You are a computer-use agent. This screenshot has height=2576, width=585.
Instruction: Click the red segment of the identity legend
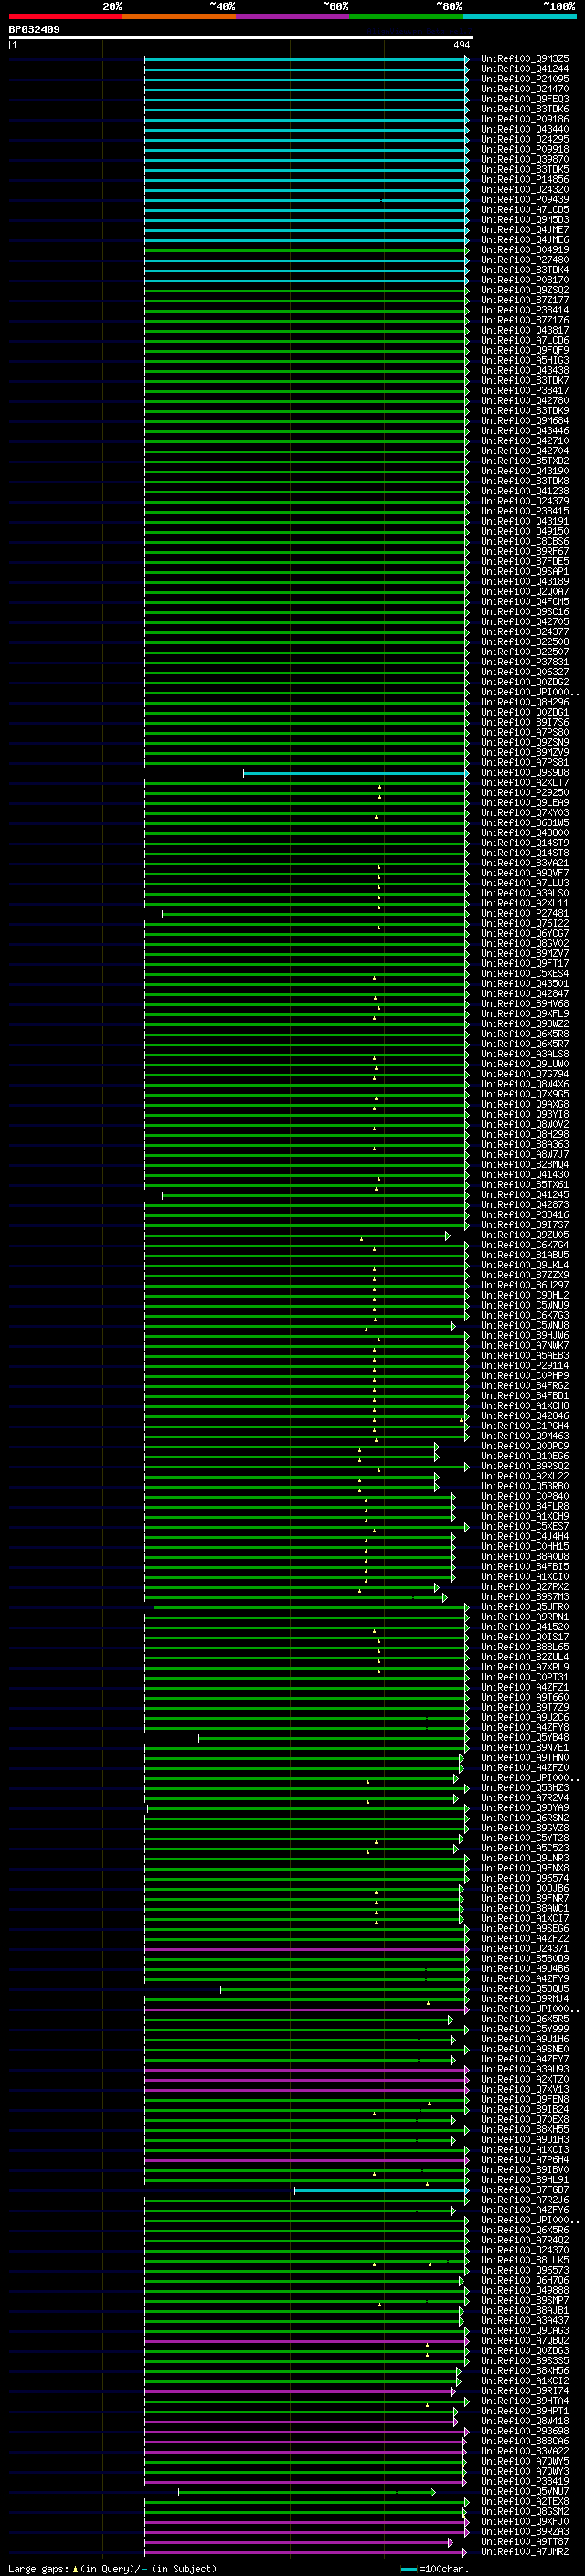tap(66, 17)
